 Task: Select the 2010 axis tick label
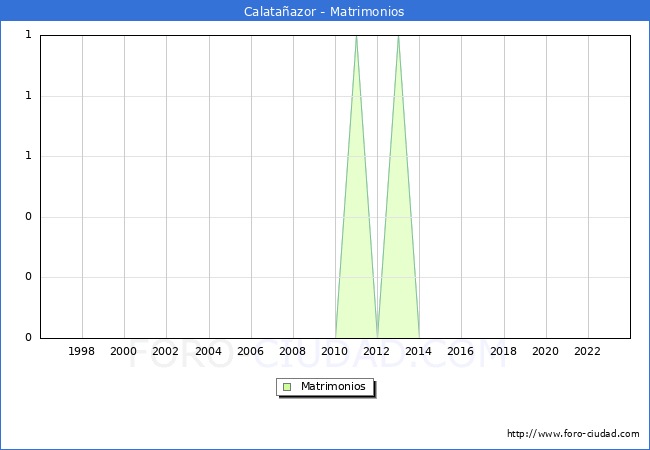coord(335,352)
